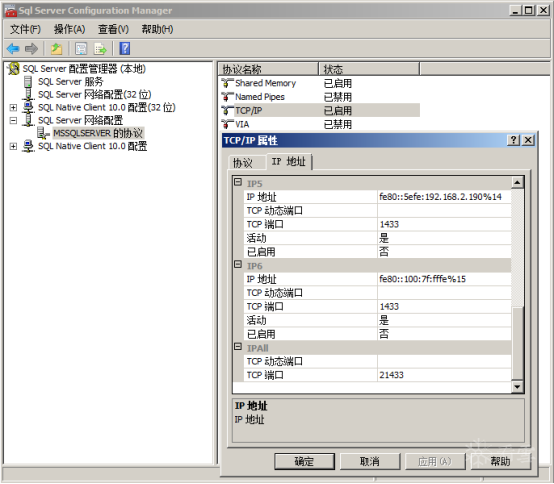Viewport: 554px width, 484px height.
Task: Click the IP5 TCP 动态端口 label
Action: click(x=275, y=211)
